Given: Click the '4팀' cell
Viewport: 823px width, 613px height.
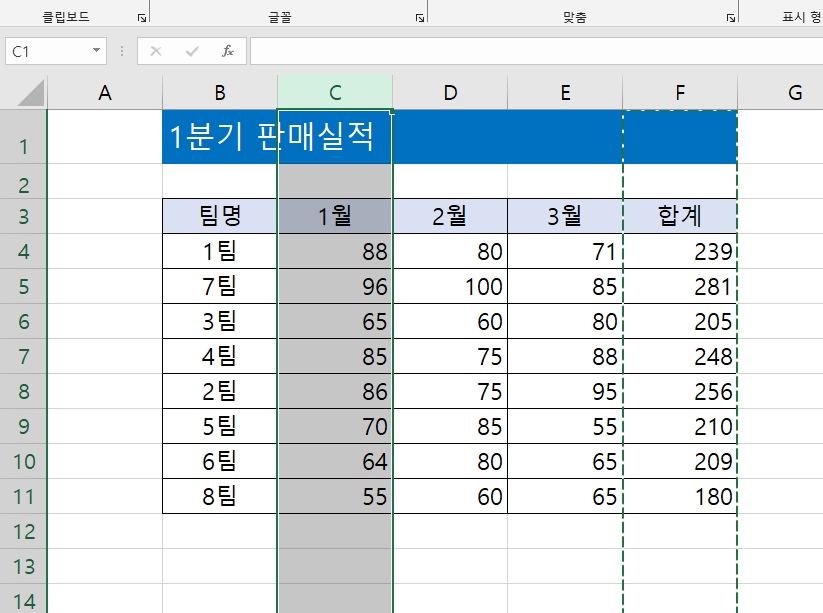Looking at the screenshot, I should [220, 356].
